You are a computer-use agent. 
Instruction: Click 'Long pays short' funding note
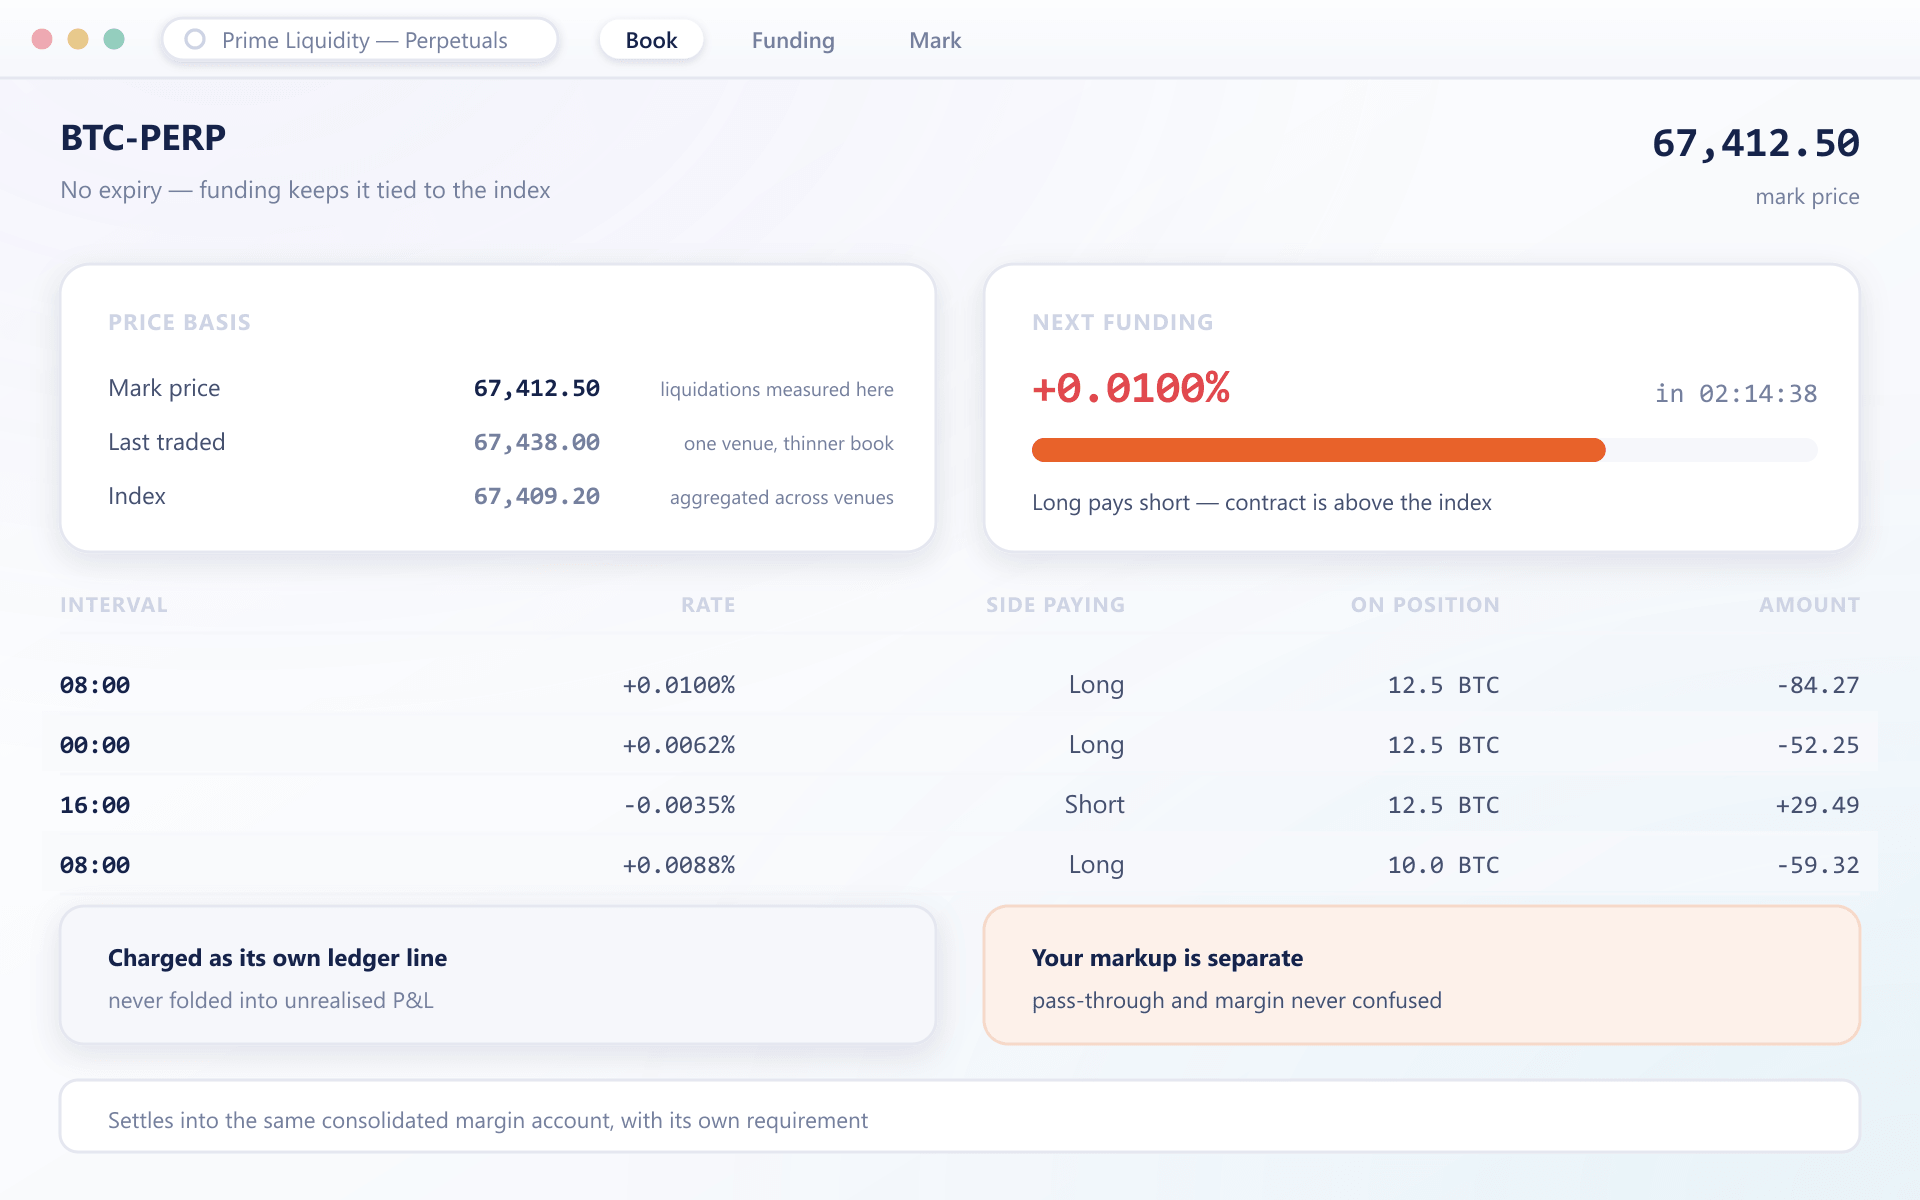pos(1262,502)
